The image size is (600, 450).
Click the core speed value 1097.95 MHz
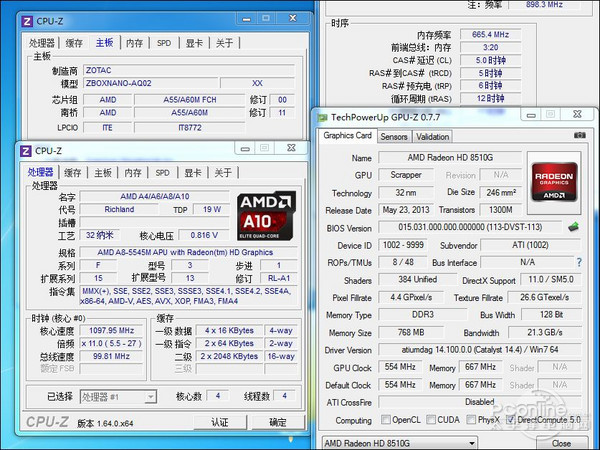pyautogui.click(x=111, y=330)
